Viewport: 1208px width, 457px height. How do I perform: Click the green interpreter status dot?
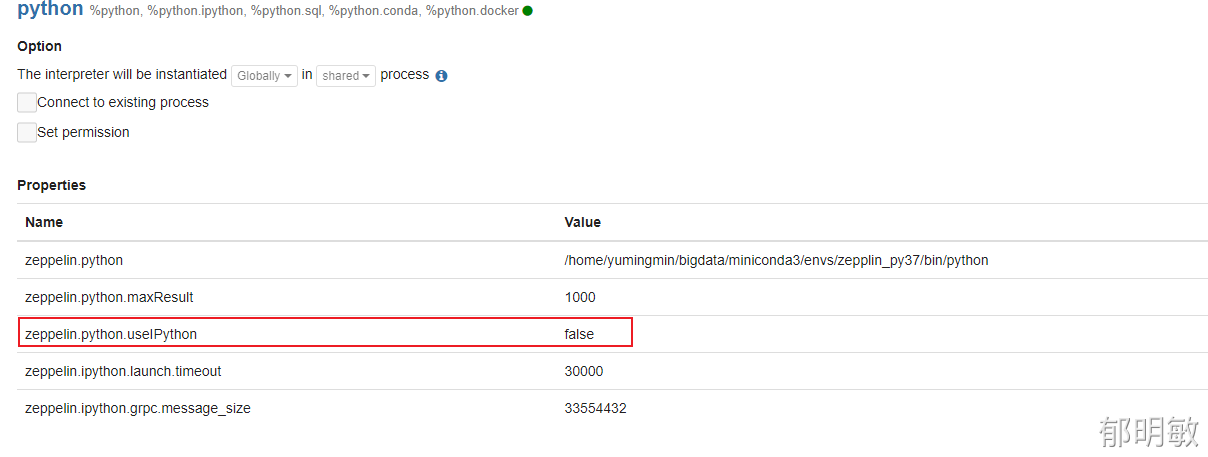pyautogui.click(x=527, y=11)
